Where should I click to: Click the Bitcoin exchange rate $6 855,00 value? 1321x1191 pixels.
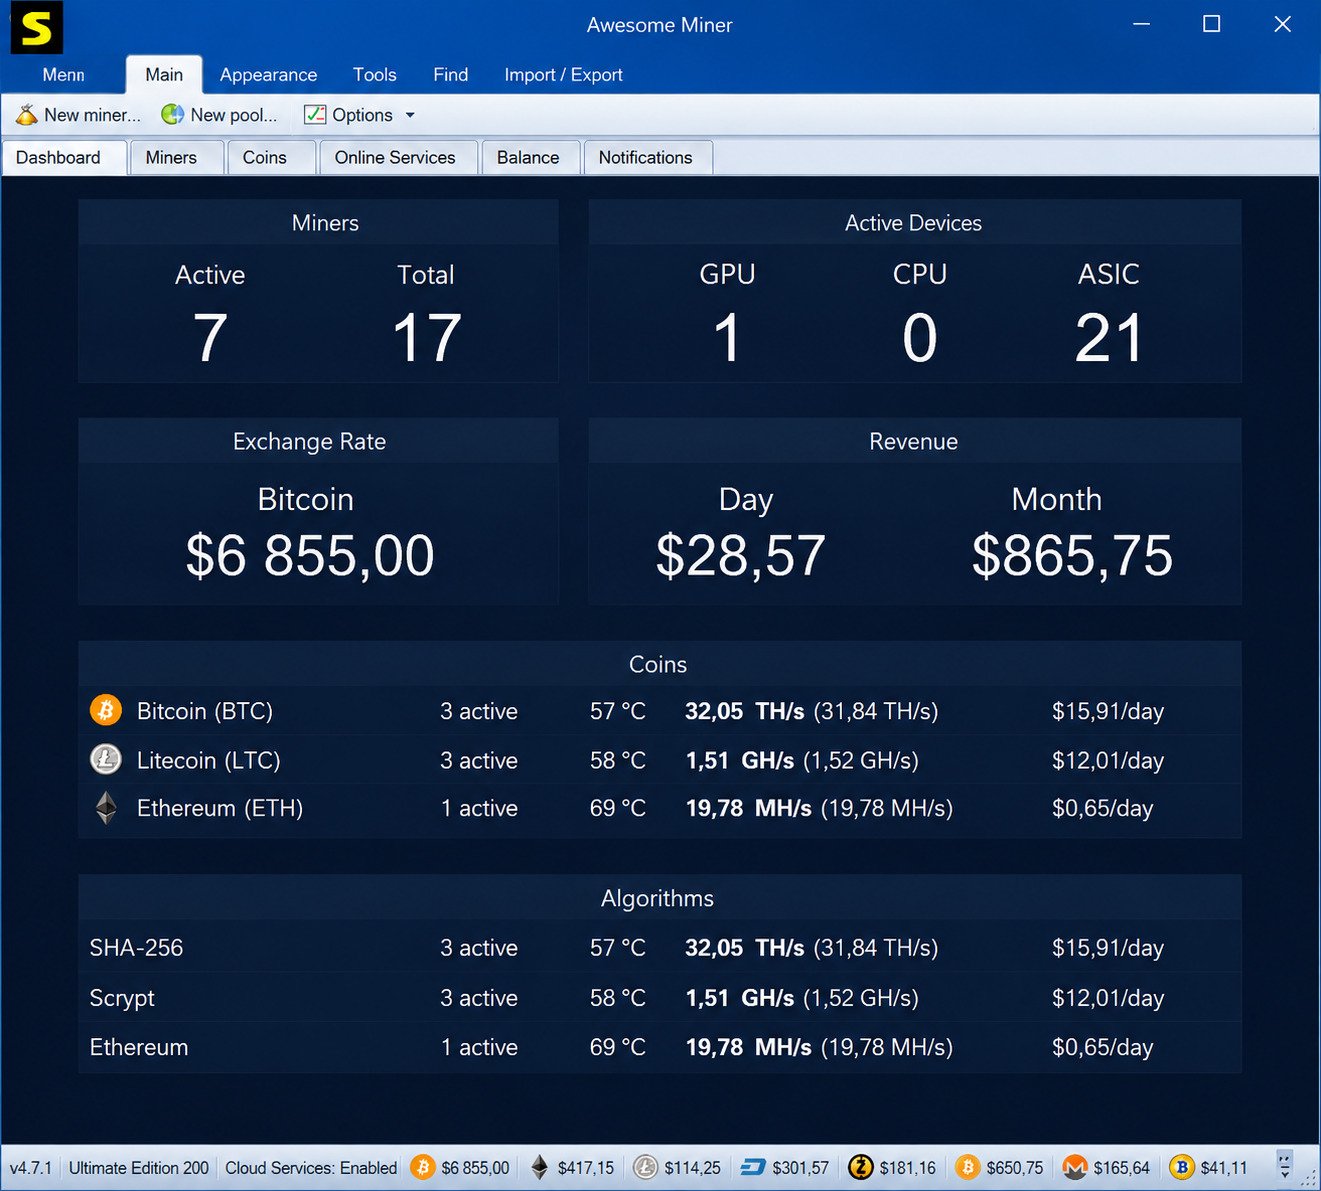[x=310, y=555]
